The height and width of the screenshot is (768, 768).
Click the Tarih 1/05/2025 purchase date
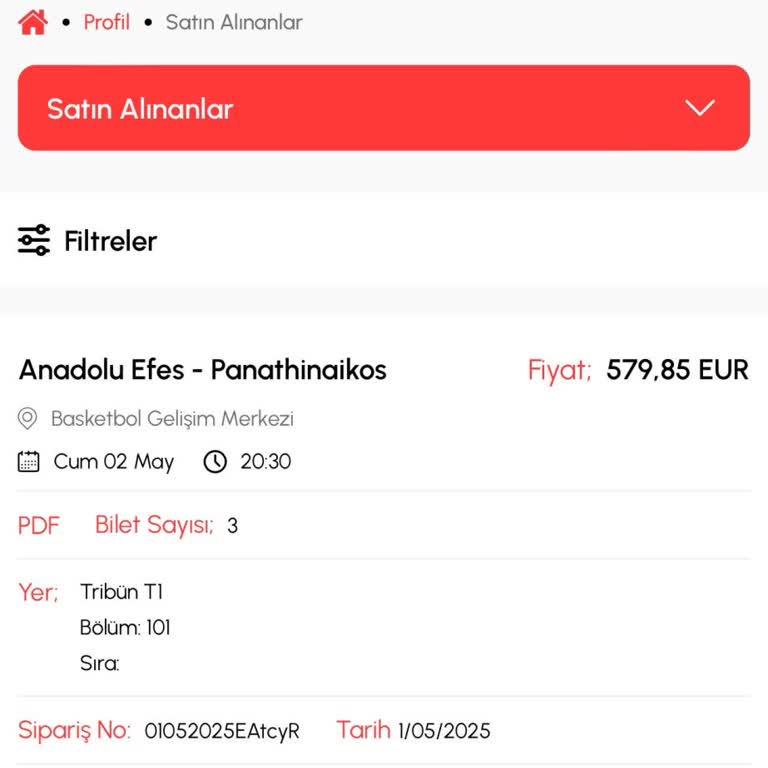point(413,731)
